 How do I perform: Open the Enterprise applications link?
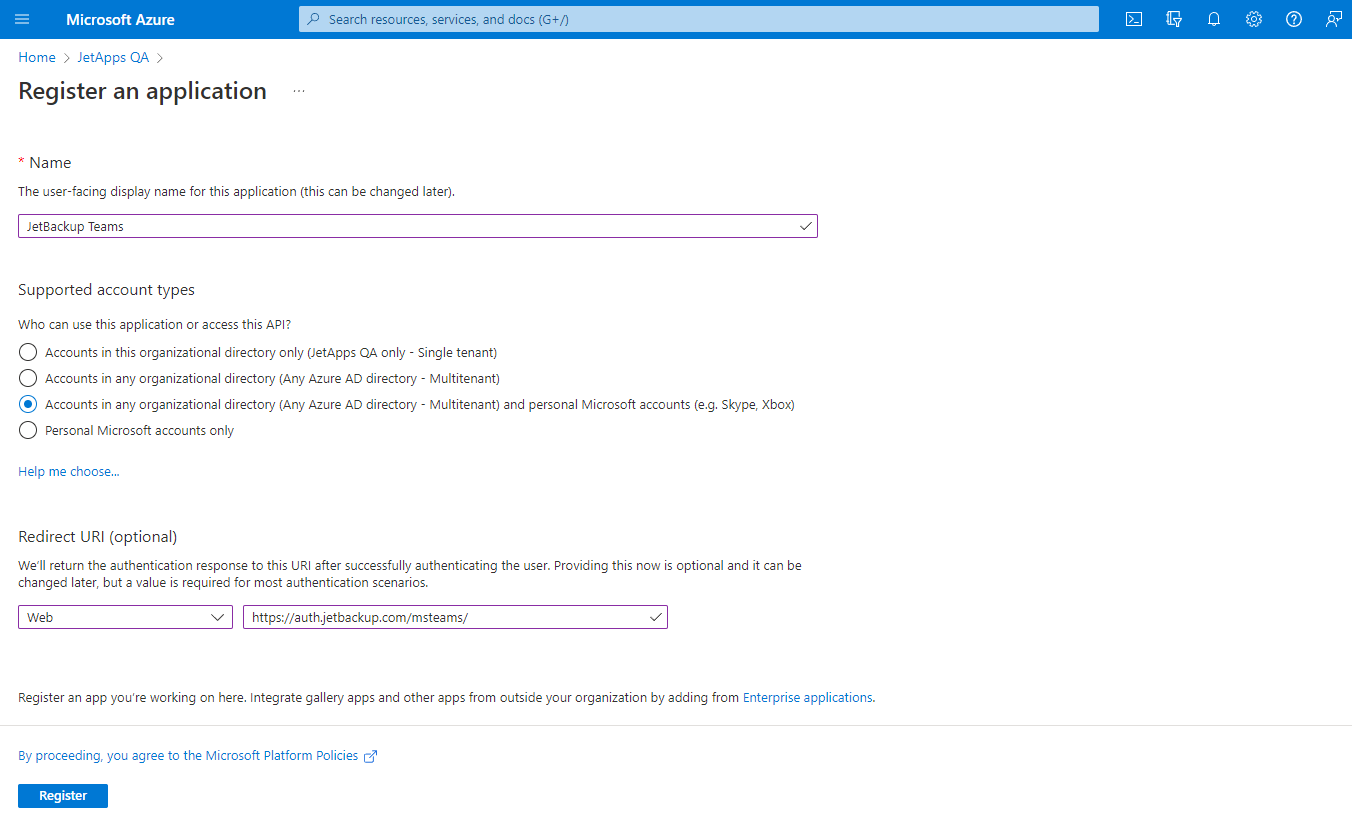click(807, 697)
